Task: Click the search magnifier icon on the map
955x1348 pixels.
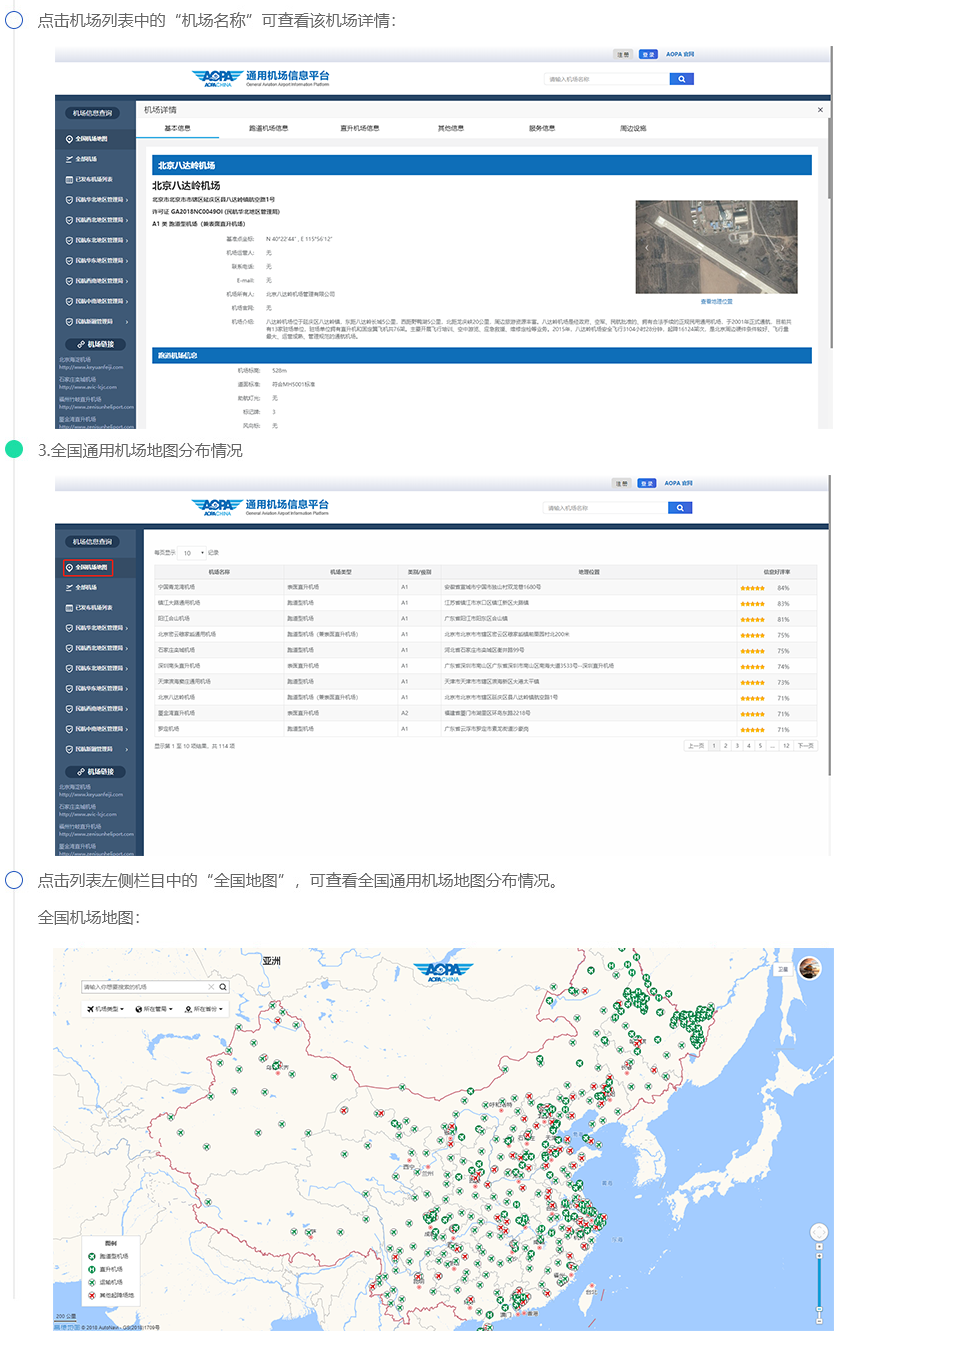Action: coord(223,987)
